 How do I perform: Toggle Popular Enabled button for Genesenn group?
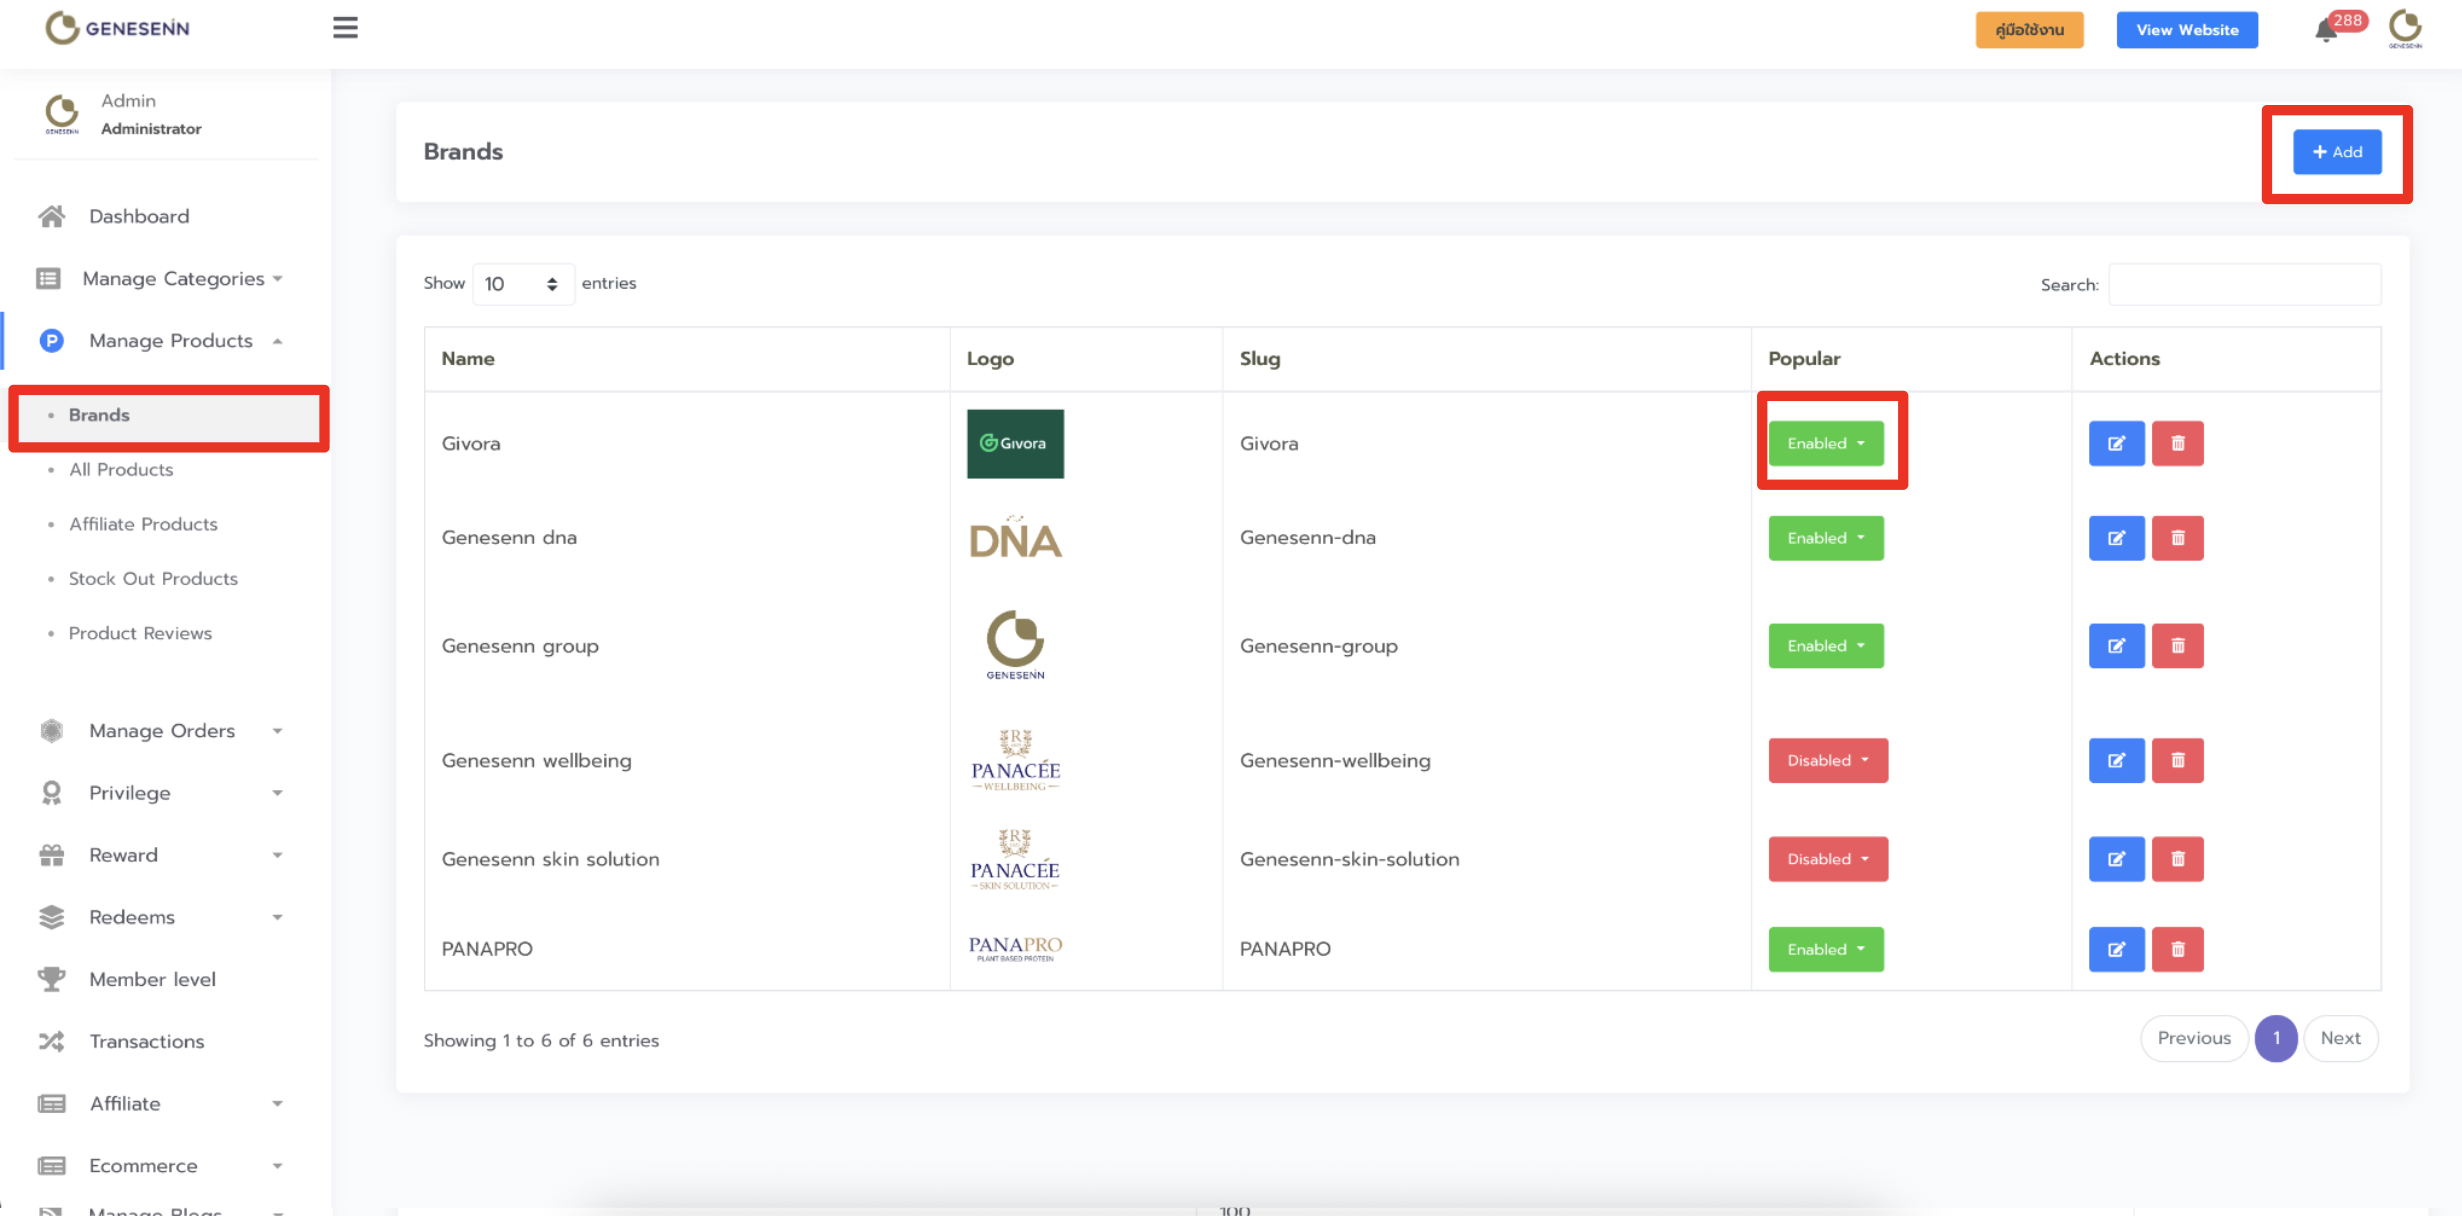coord(1825,646)
